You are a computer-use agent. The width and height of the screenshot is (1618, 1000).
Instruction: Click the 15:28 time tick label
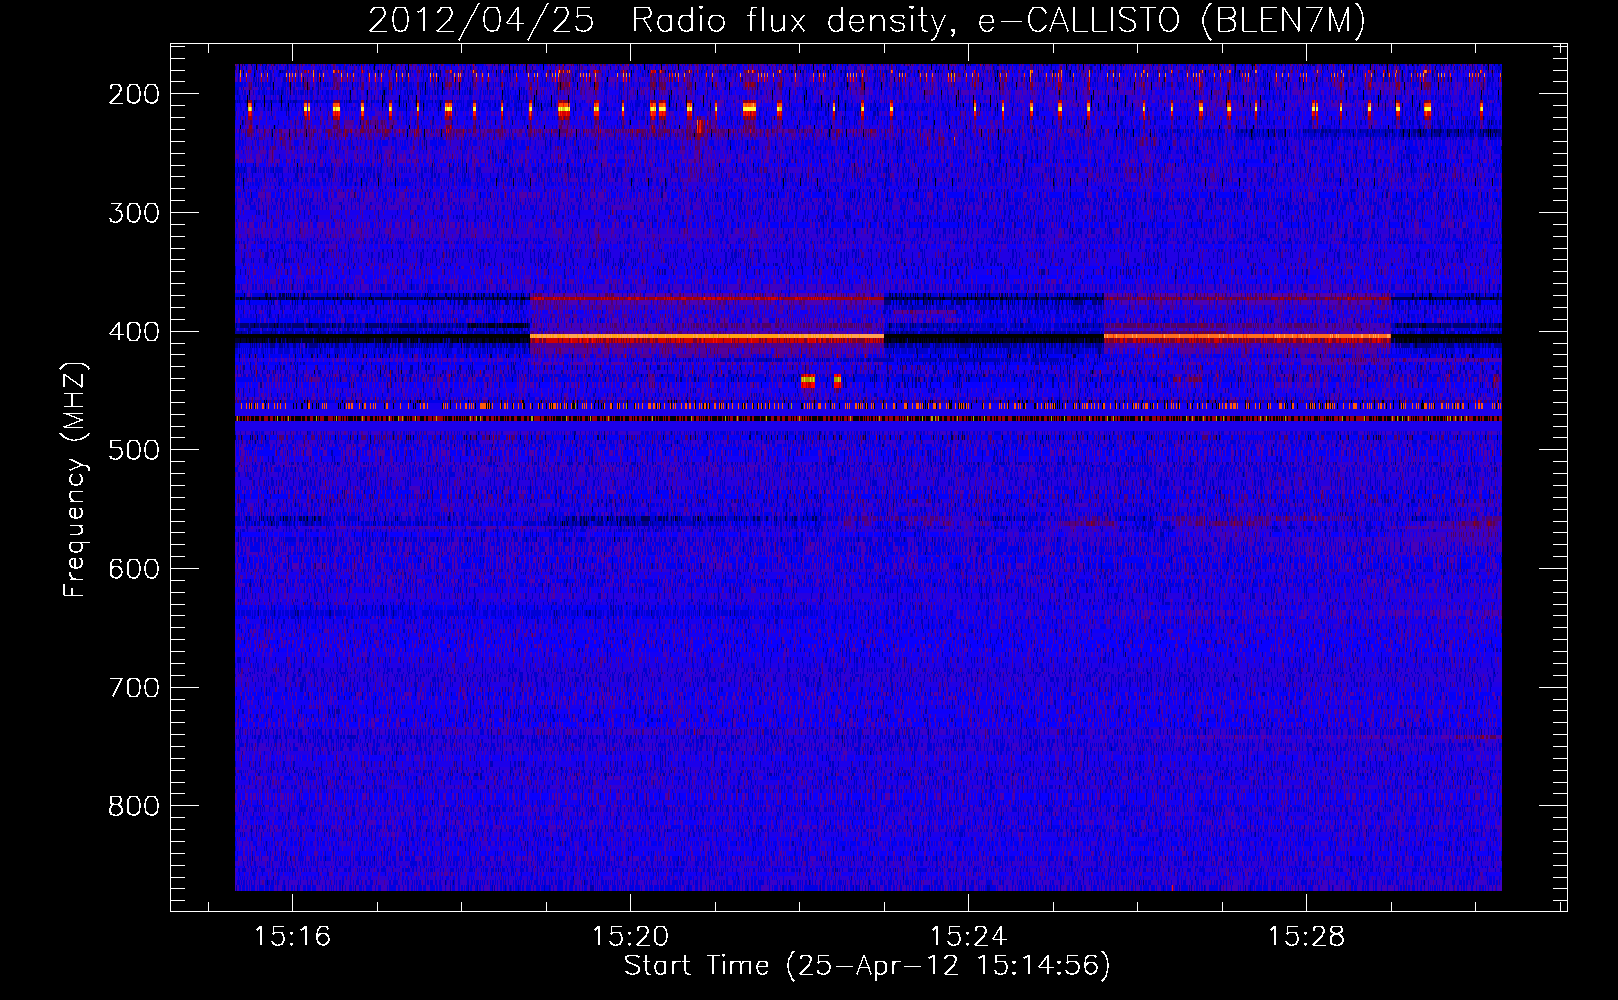click(x=1306, y=937)
